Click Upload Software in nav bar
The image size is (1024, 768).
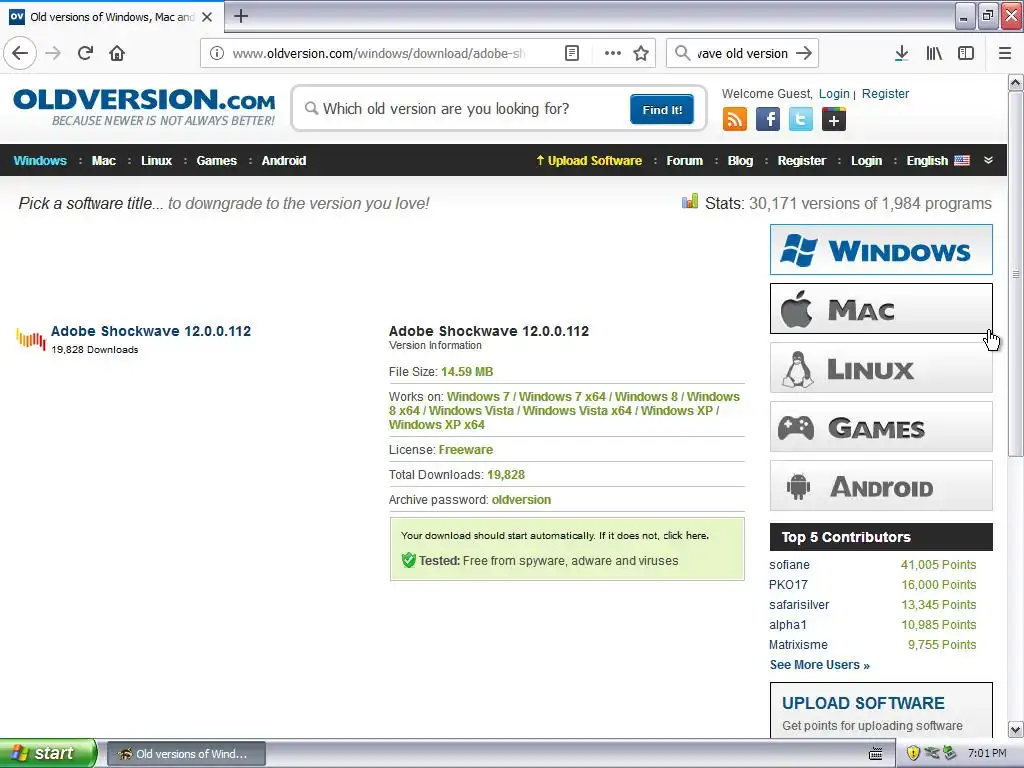589,161
